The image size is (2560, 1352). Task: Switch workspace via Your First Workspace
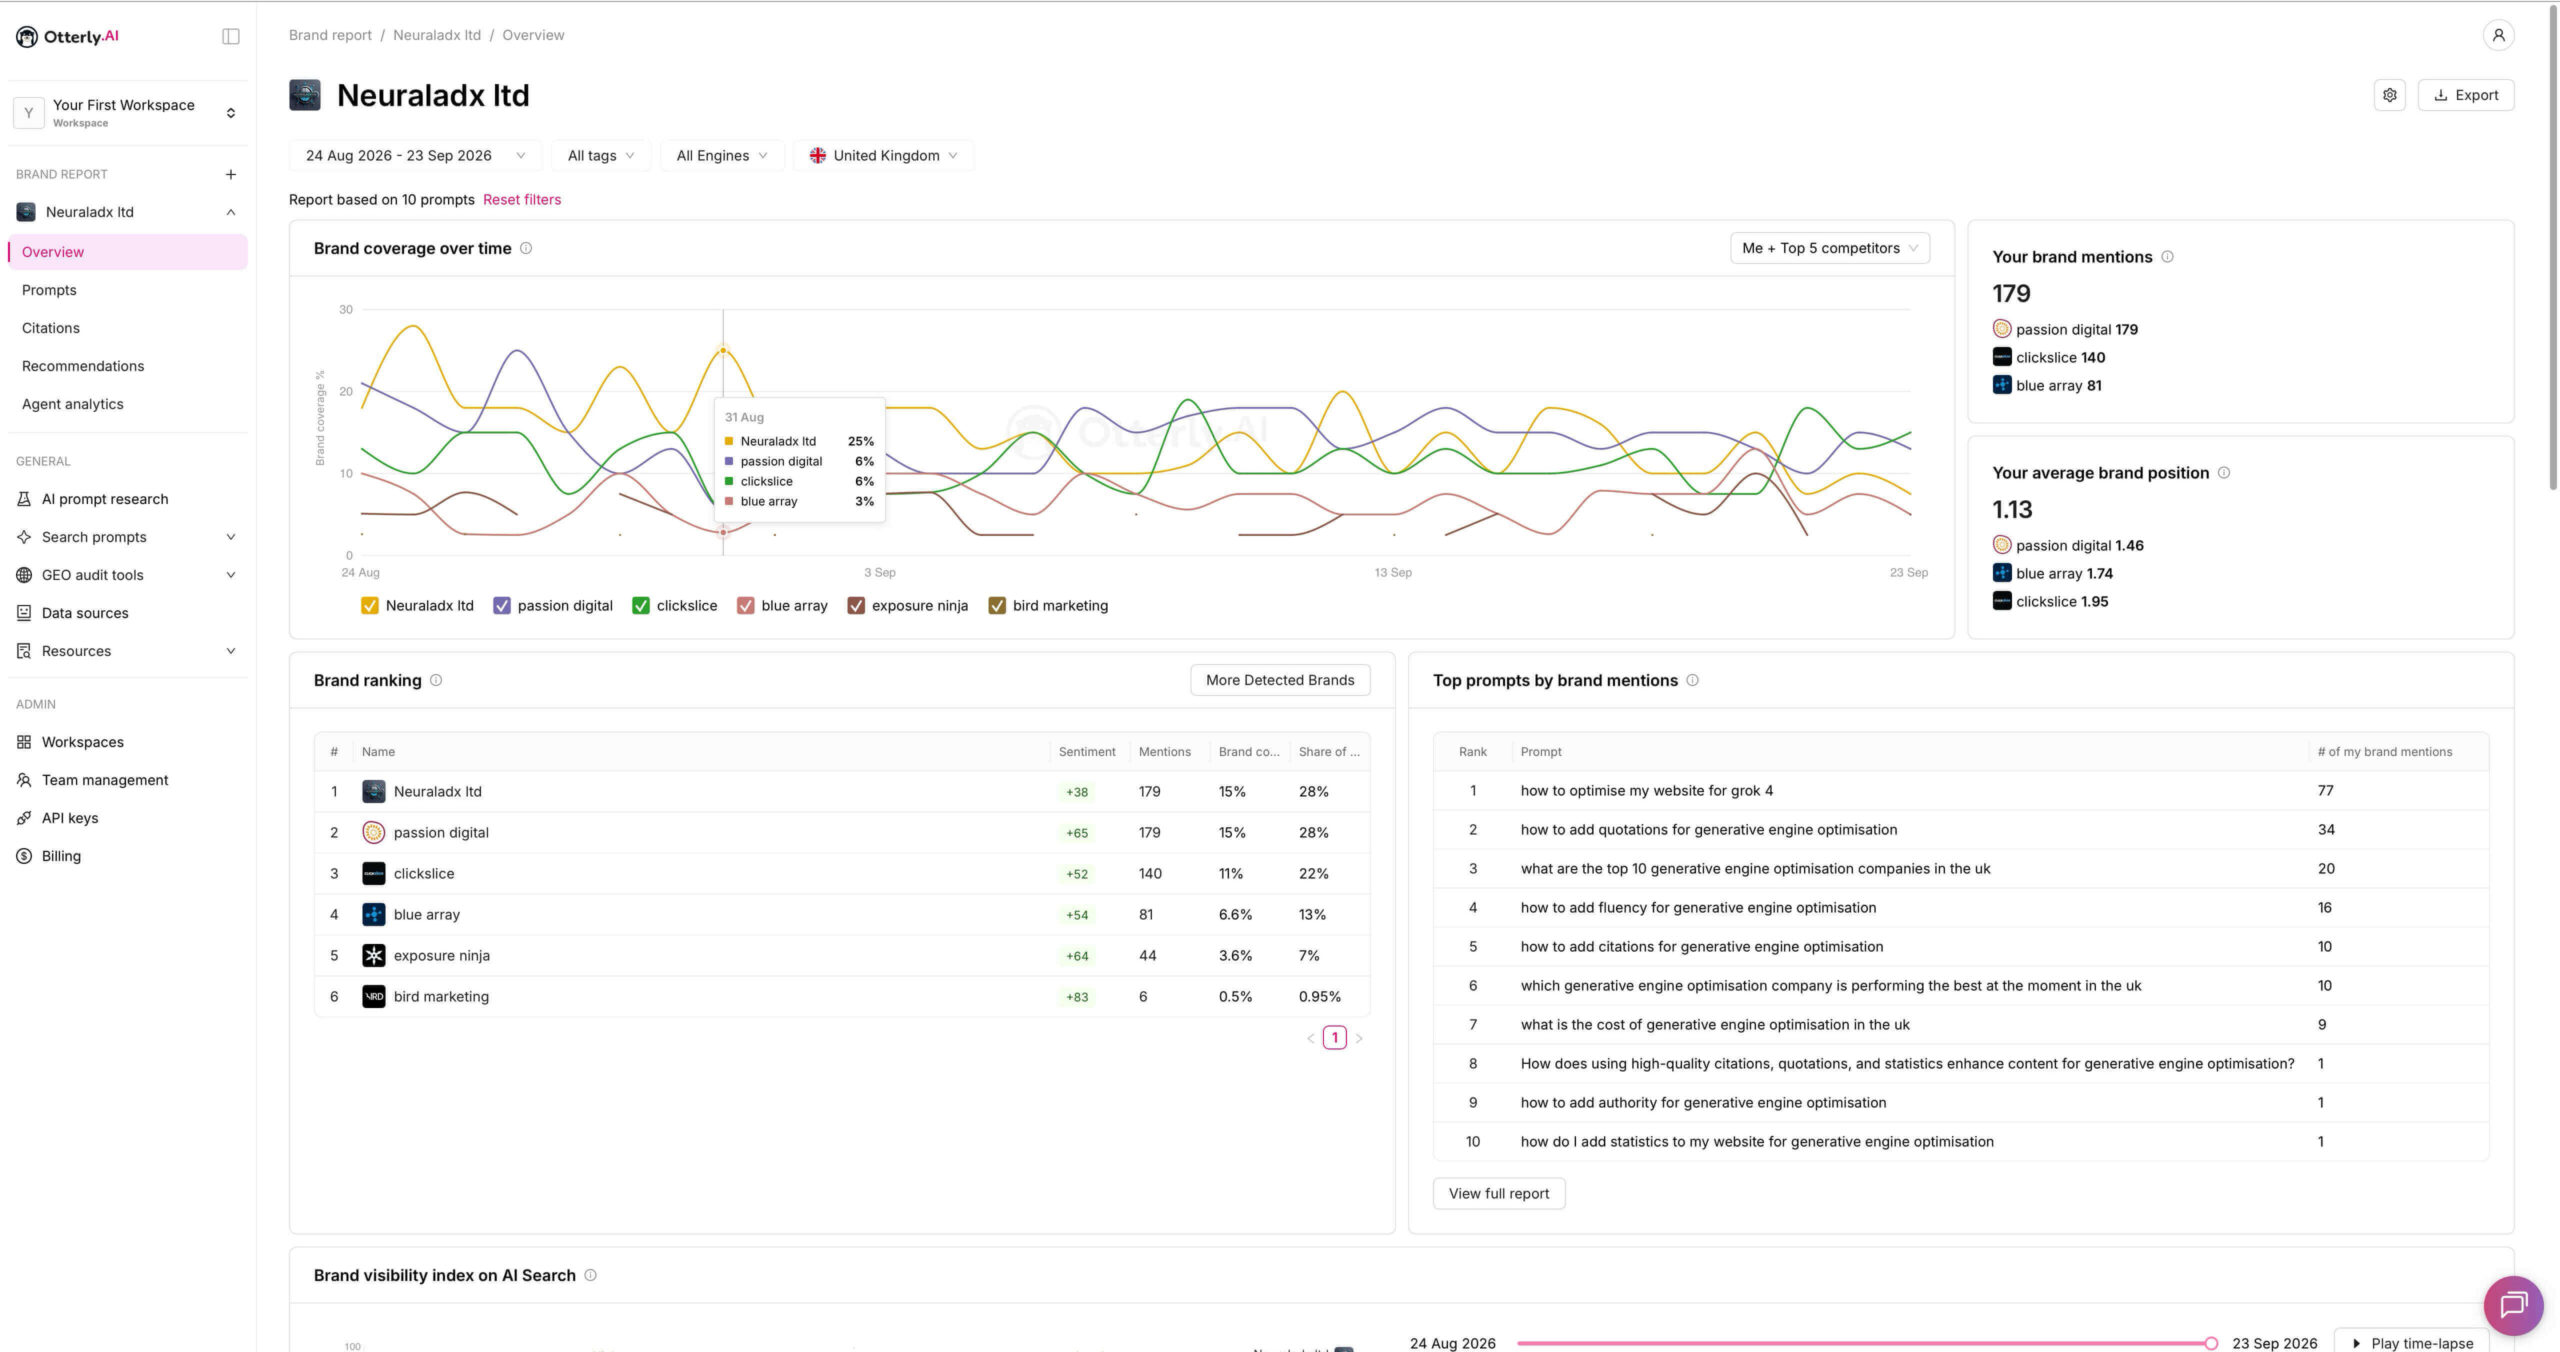[x=128, y=113]
